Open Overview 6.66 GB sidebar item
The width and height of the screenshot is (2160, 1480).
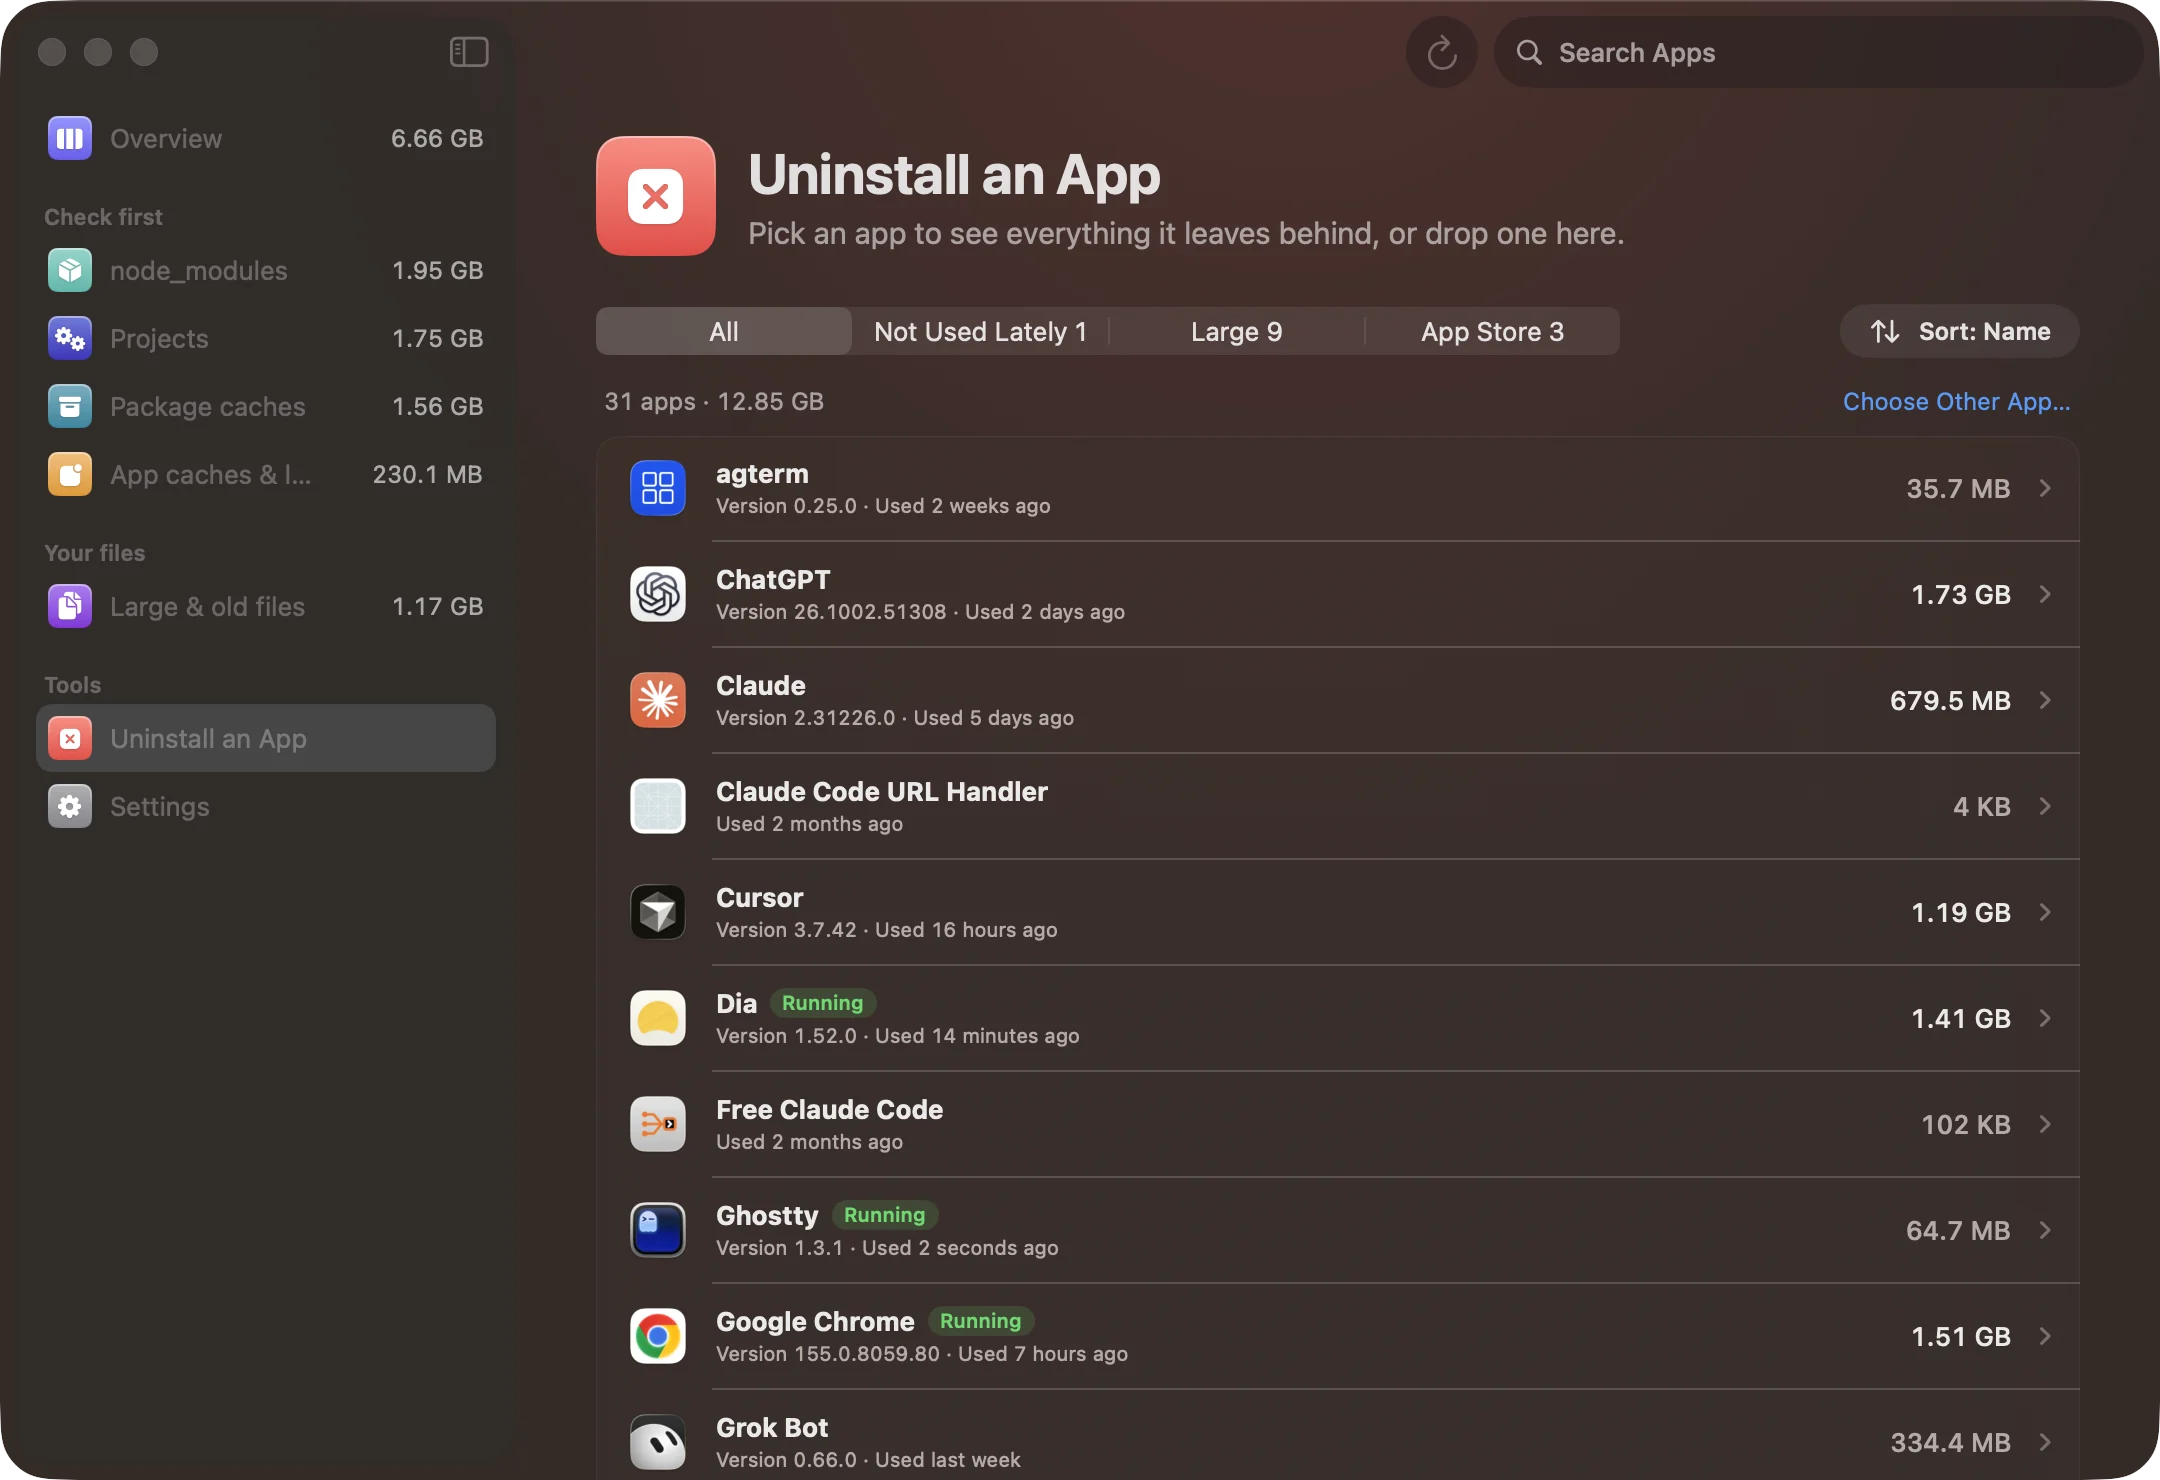[266, 138]
